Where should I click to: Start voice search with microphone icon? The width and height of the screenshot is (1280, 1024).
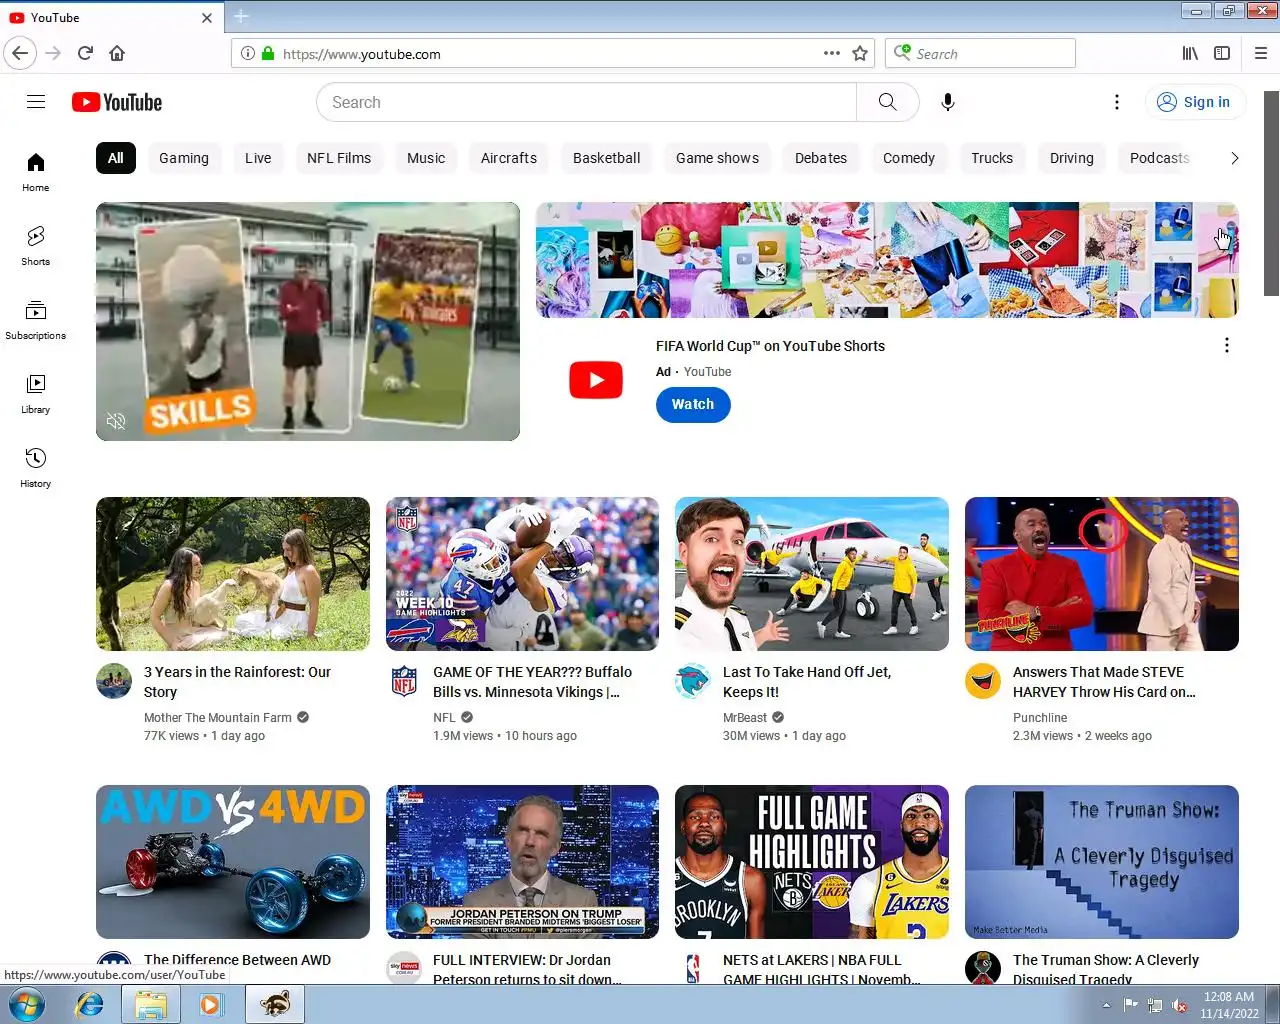pos(948,102)
